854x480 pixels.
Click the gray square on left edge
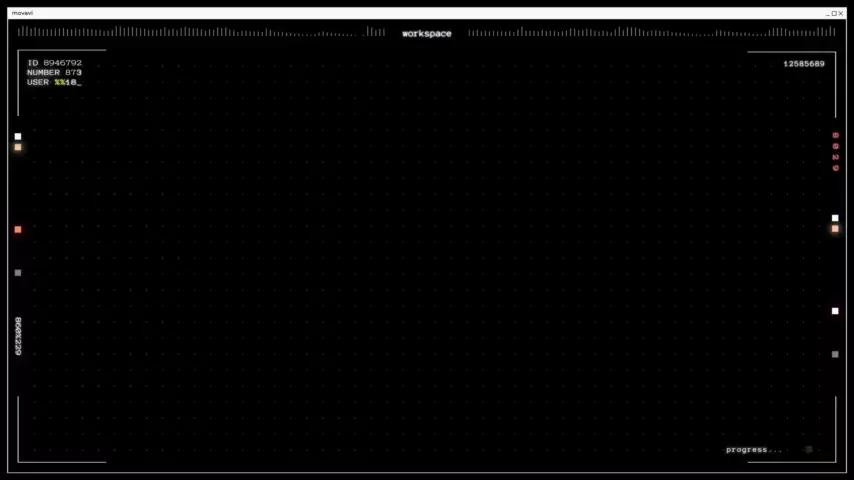tap(17, 272)
